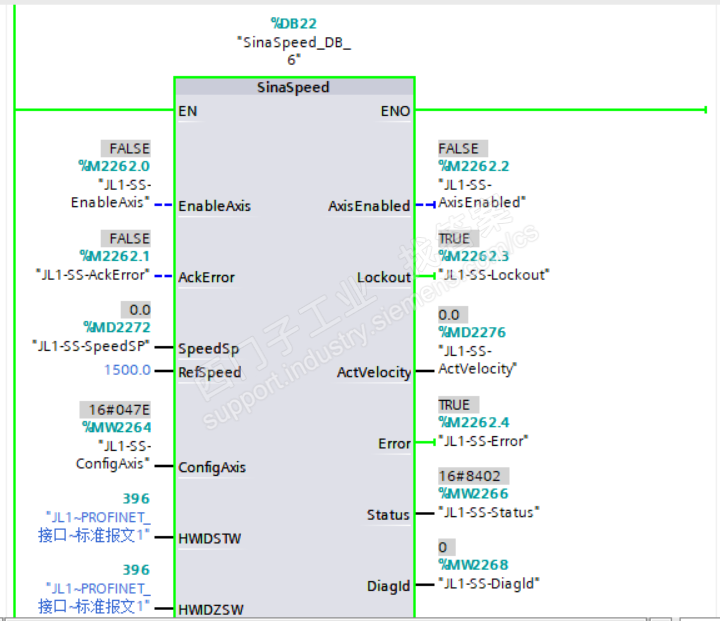Select the RefSpeed input parameter
The image size is (720, 621).
click(x=209, y=372)
